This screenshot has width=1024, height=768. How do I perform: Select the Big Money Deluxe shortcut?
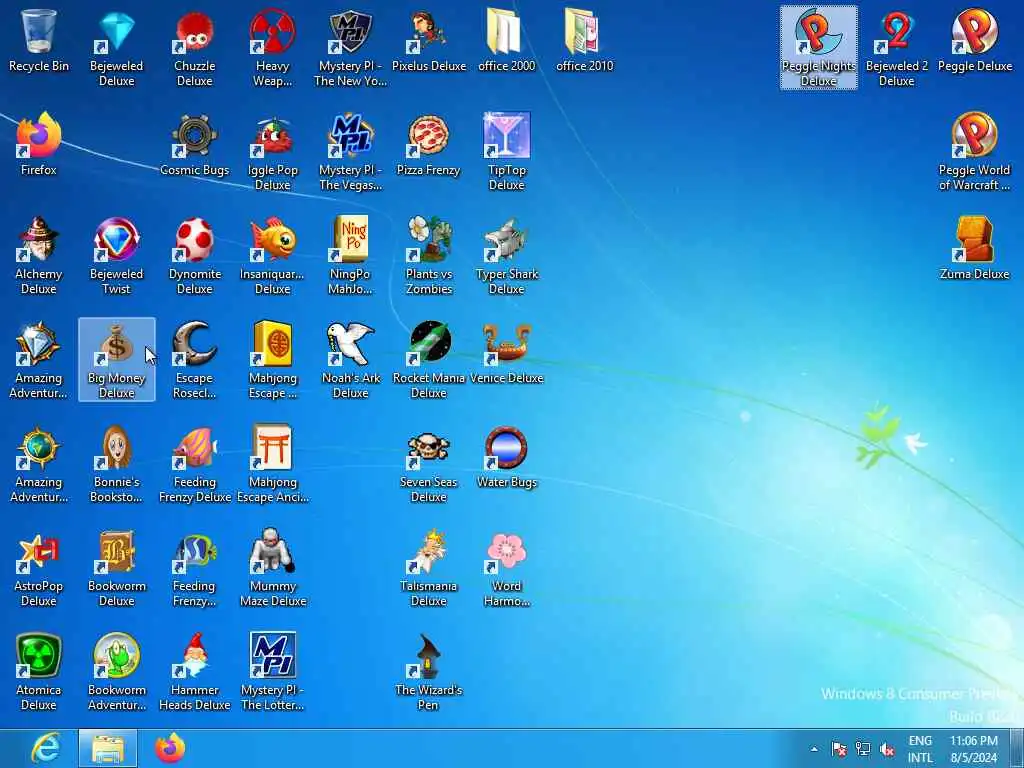(117, 359)
